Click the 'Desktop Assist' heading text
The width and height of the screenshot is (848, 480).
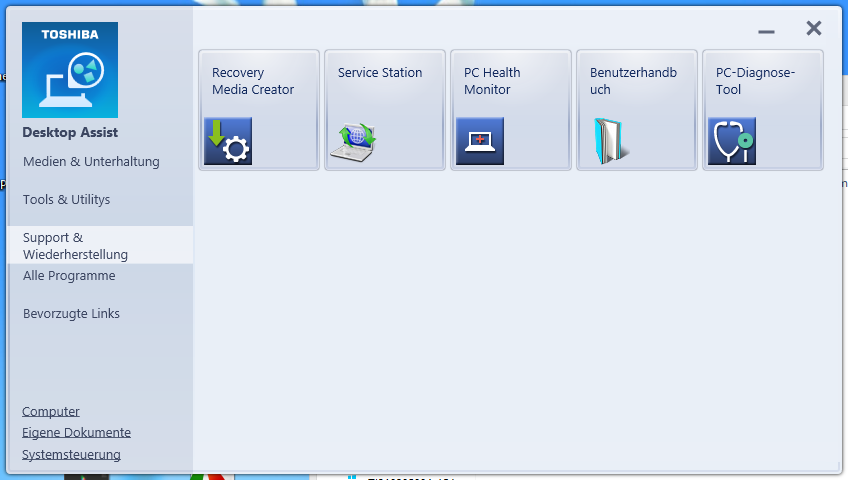coord(70,132)
